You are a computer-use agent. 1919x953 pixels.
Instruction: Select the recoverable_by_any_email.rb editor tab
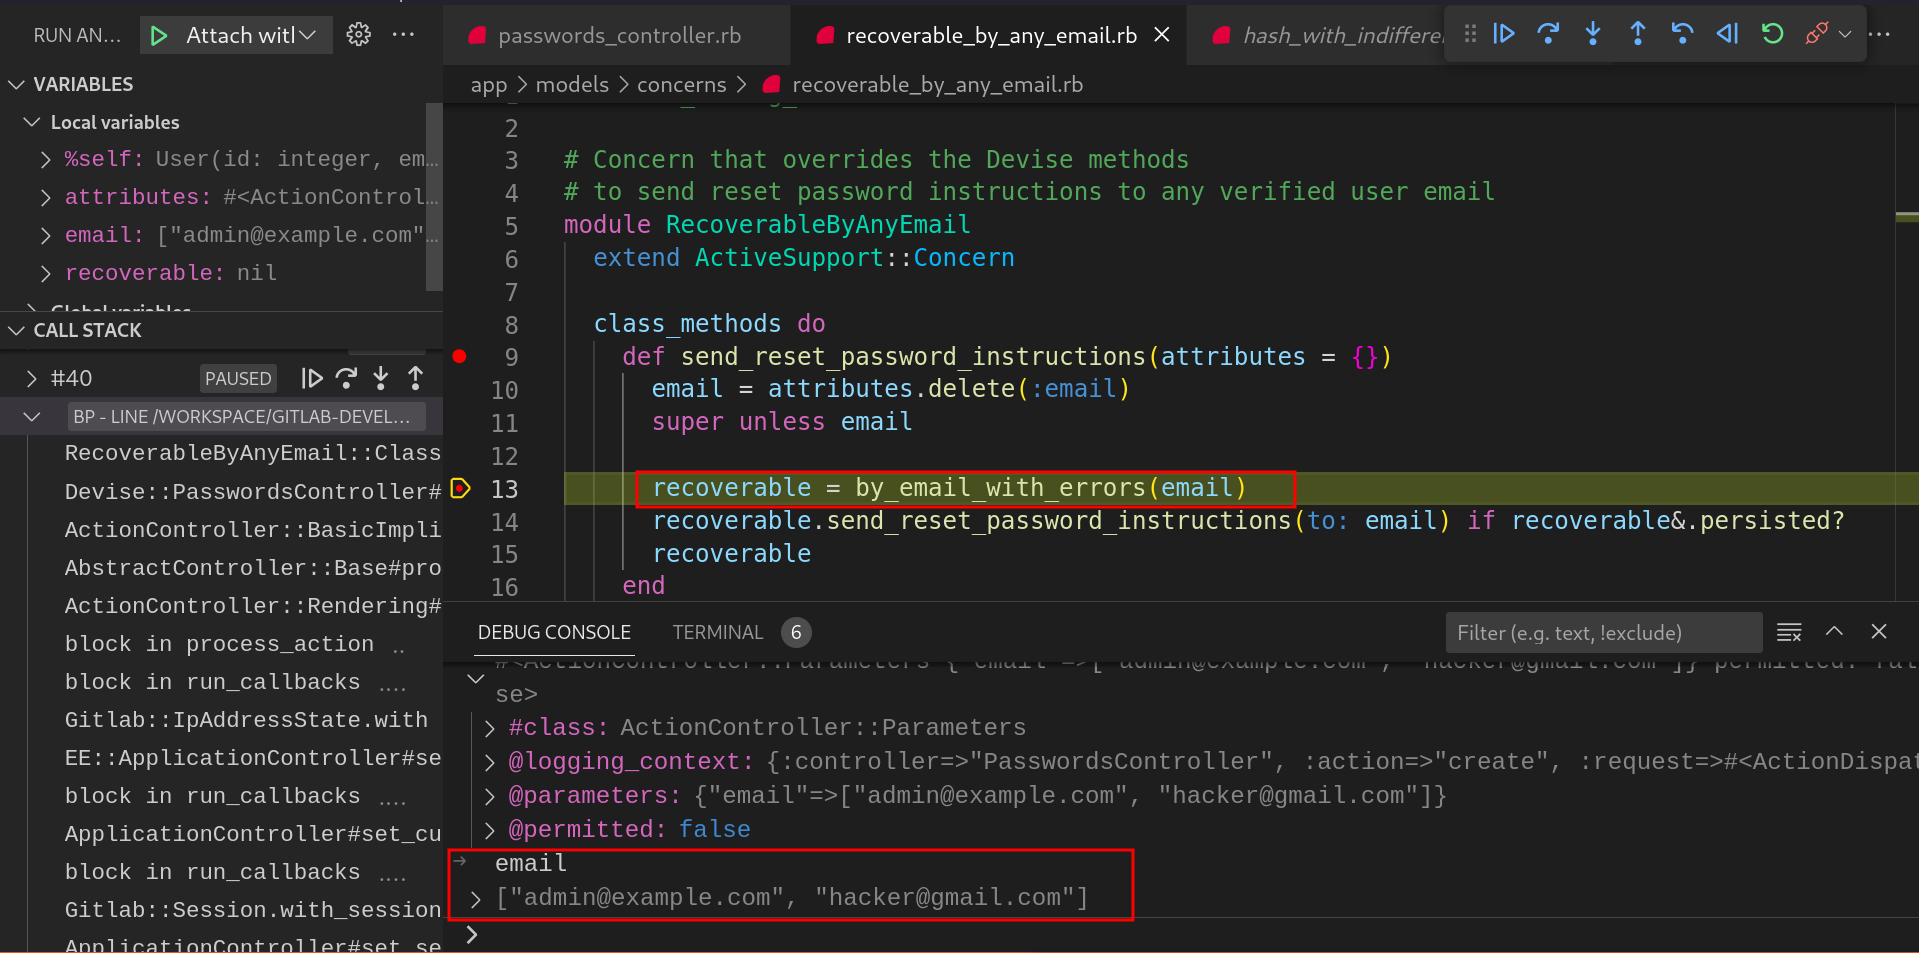(x=990, y=36)
